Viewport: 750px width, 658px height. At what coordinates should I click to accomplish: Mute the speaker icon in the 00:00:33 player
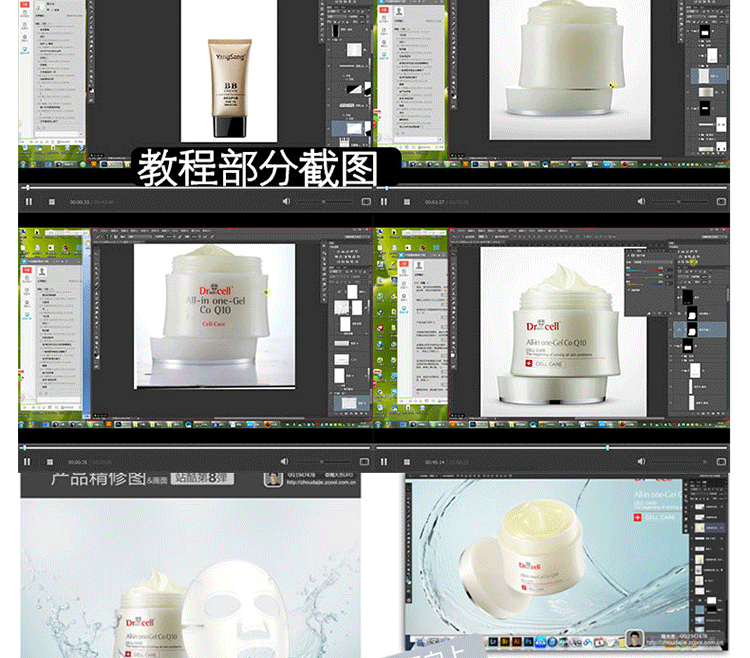pyautogui.click(x=286, y=201)
